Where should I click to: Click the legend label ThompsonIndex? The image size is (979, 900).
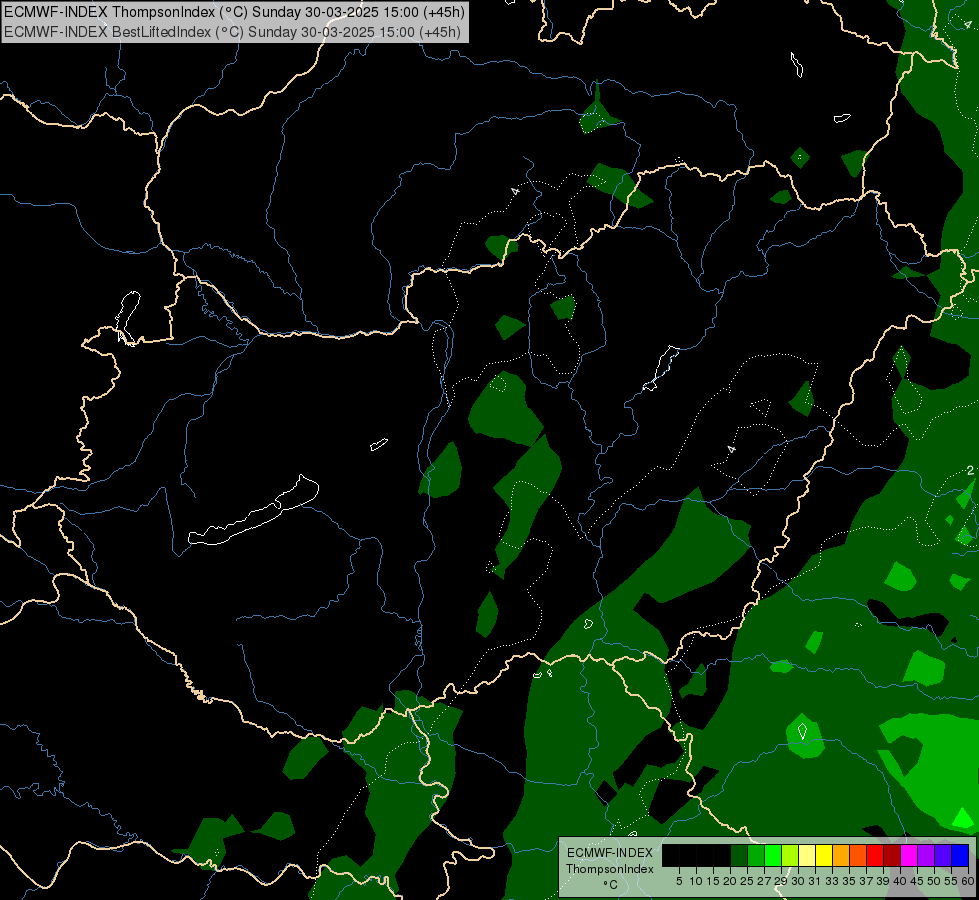(x=610, y=869)
